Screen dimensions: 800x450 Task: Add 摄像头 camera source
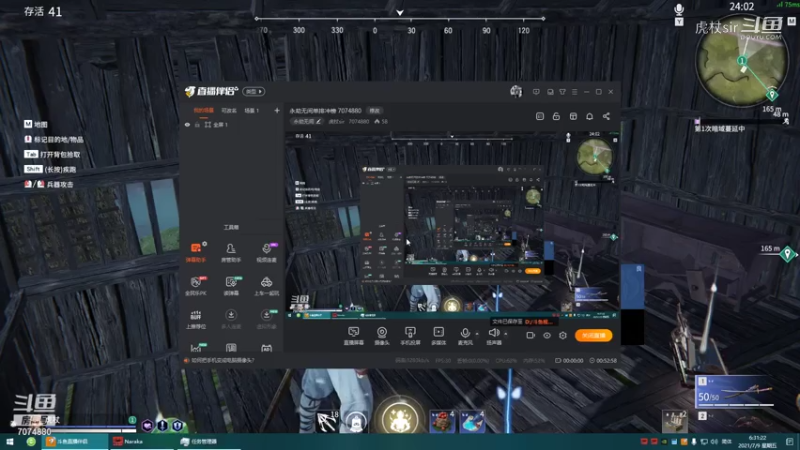coord(382,336)
